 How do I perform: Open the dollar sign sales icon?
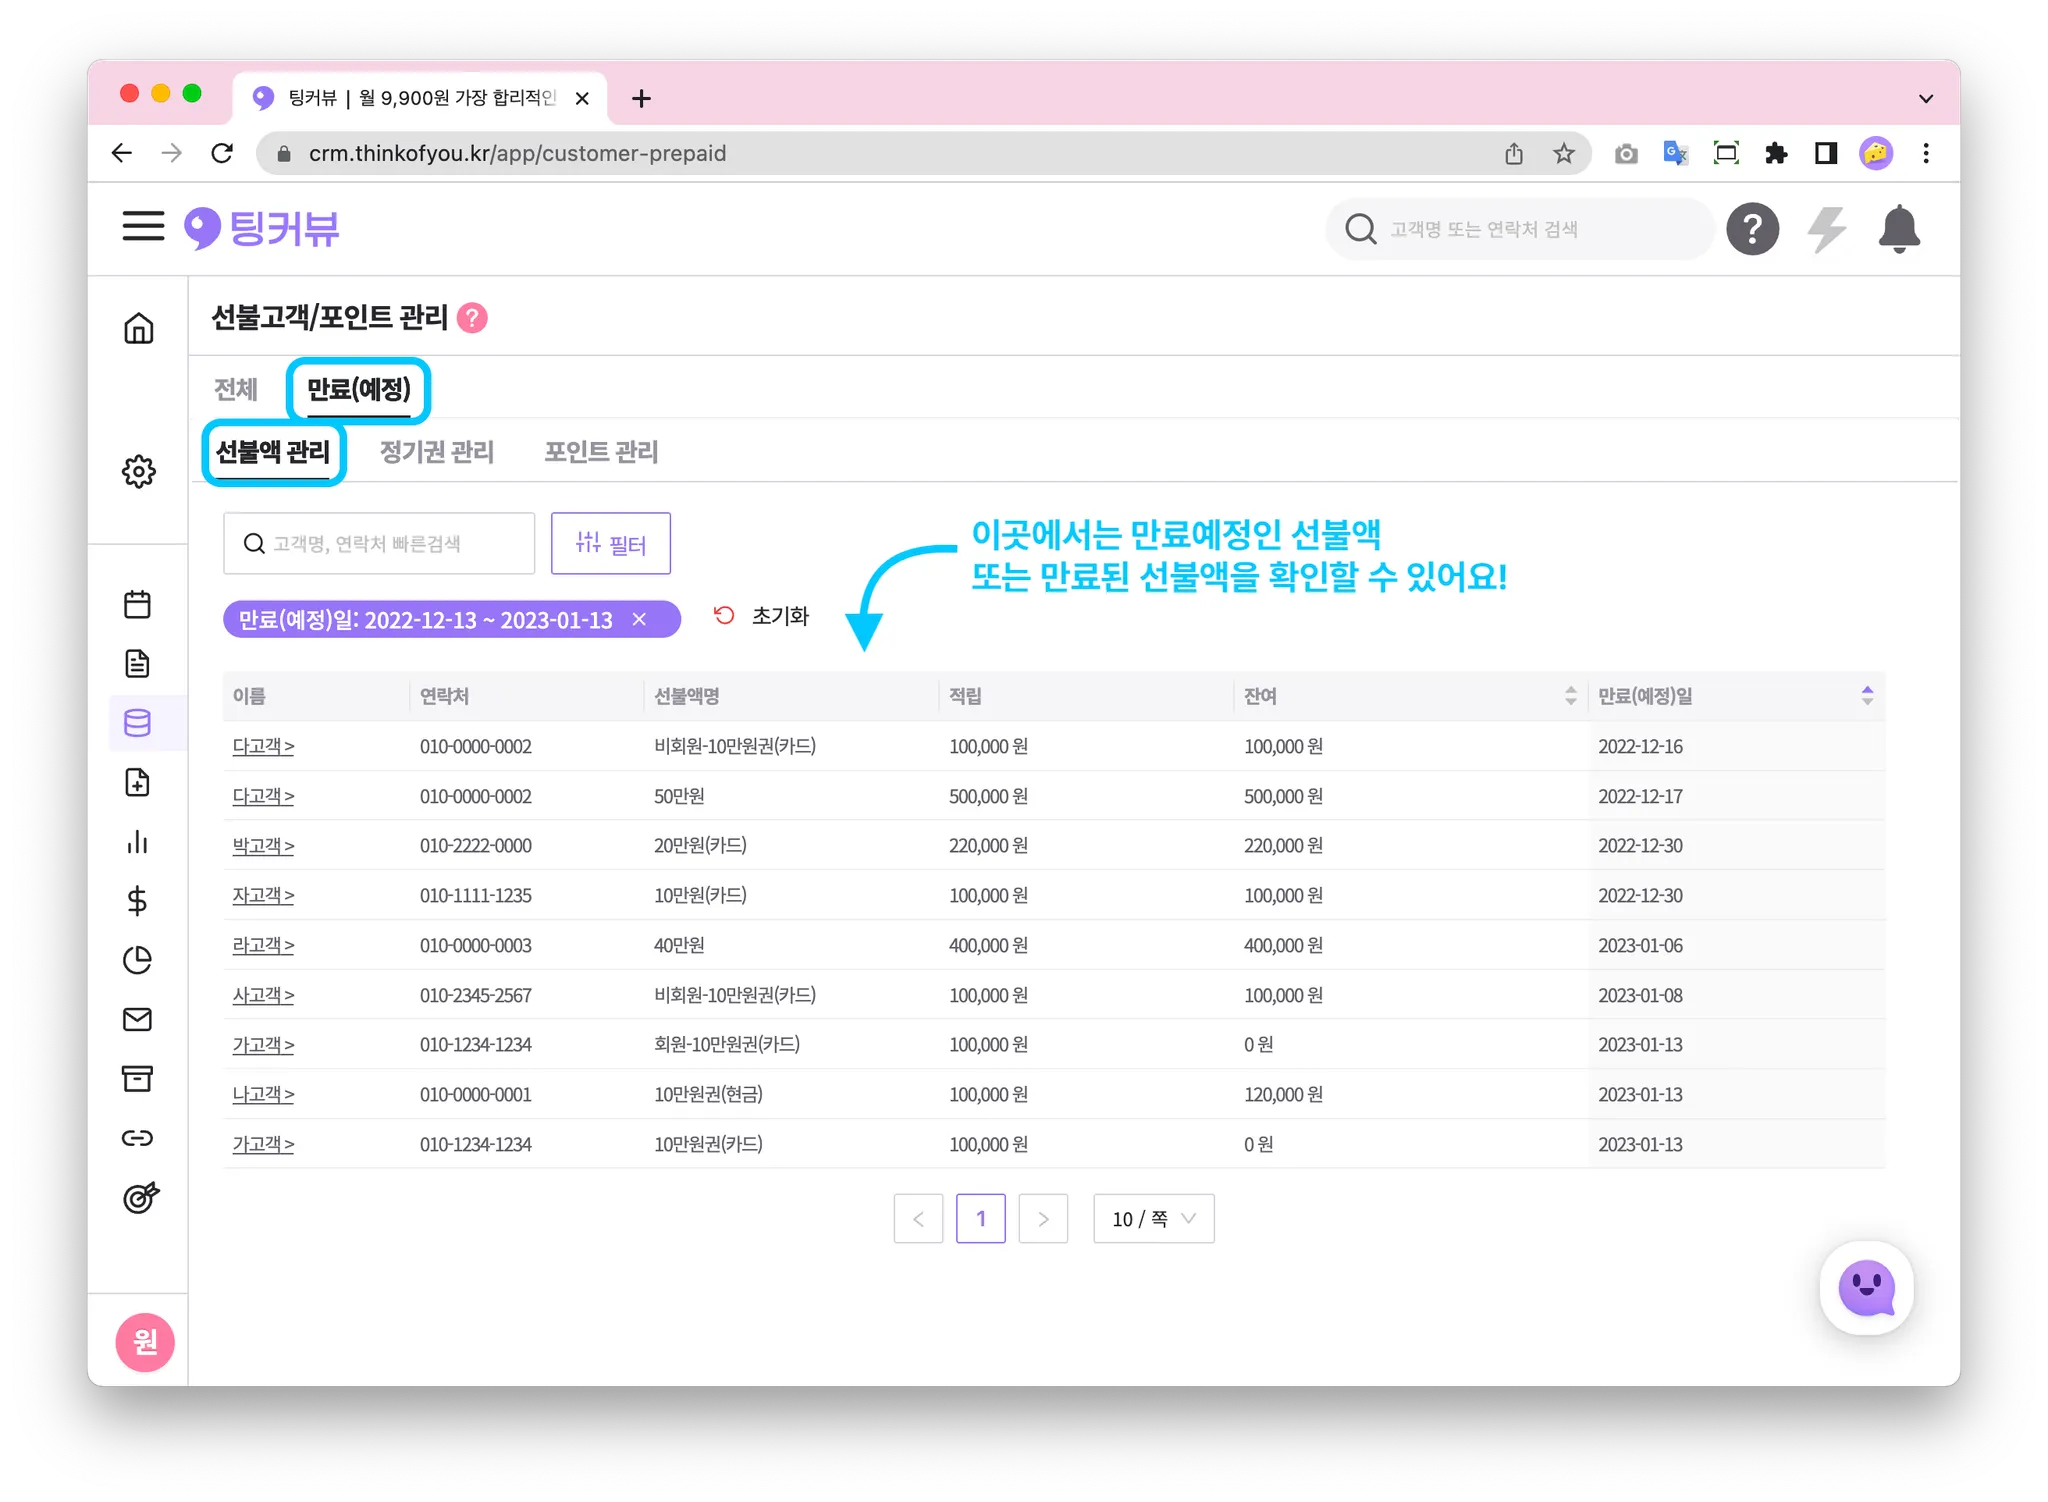(137, 901)
